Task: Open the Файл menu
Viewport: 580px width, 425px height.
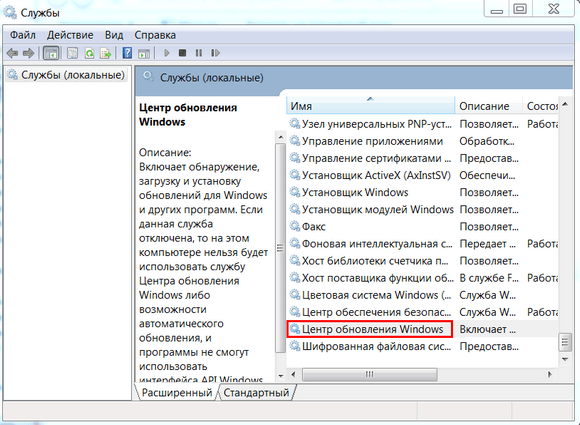Action: [x=23, y=35]
